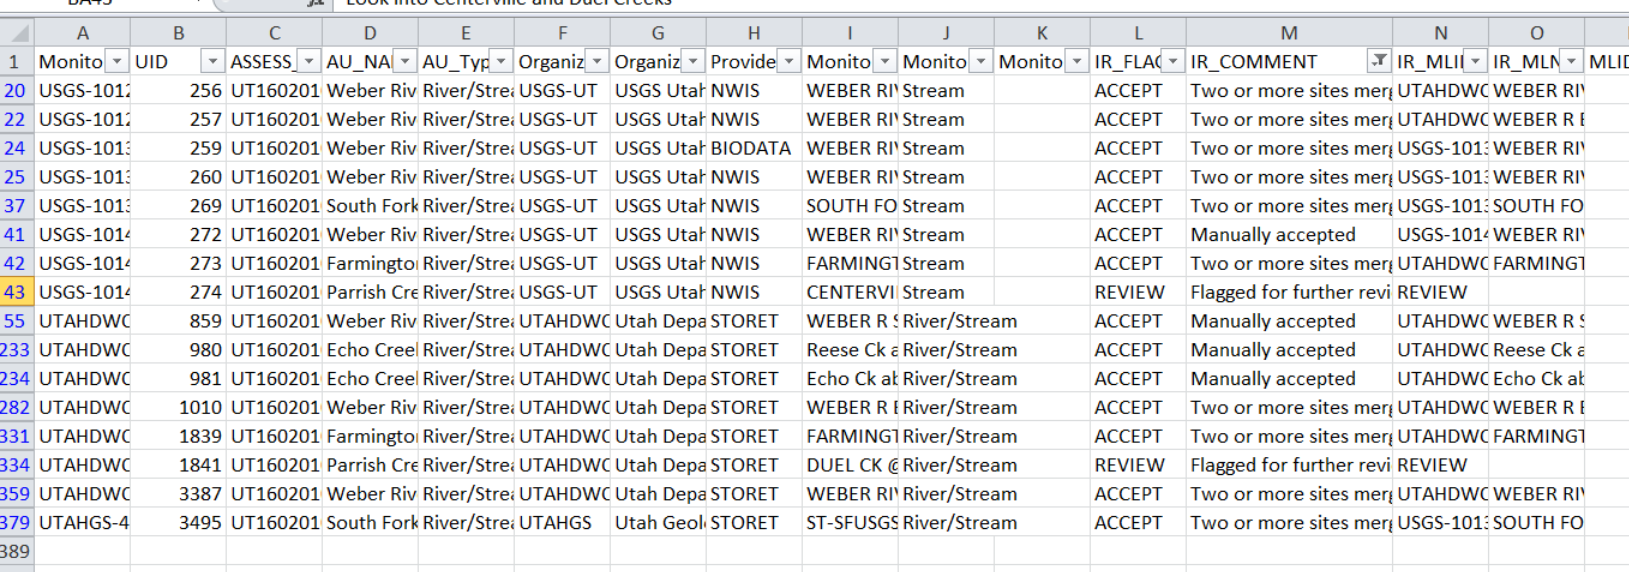Select row 334 header
This screenshot has width=1629, height=572.
(15, 465)
